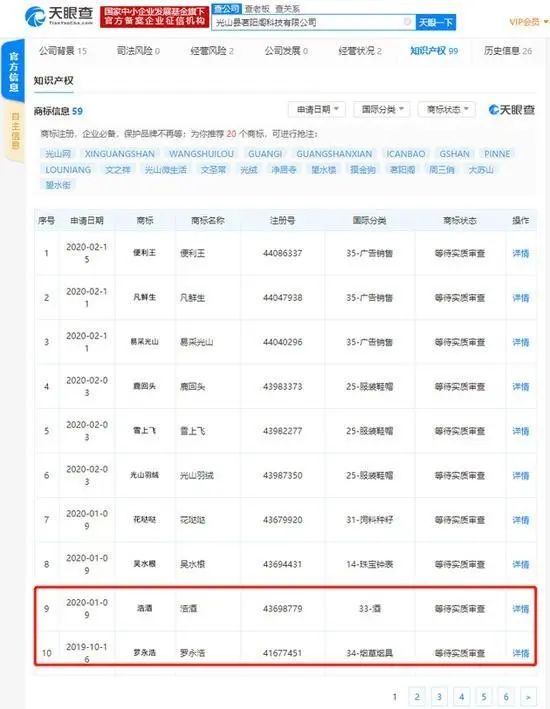Click the recommended trademark XINGUANGSHAN
Image resolution: width=550 pixels, height=709 pixels.
pyautogui.click(x=120, y=154)
